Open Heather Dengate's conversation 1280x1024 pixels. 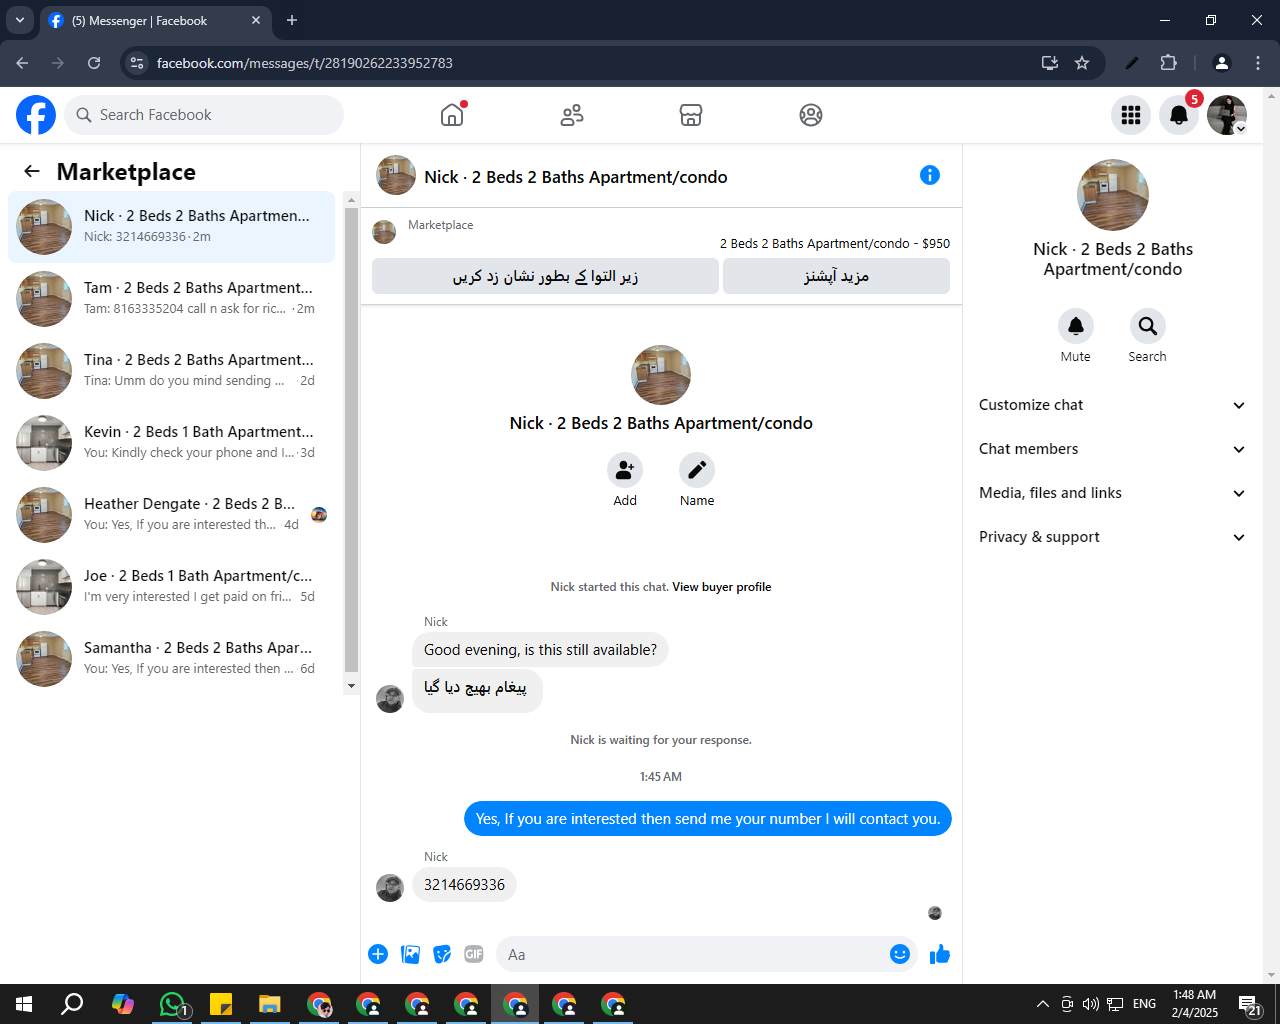pyautogui.click(x=171, y=515)
